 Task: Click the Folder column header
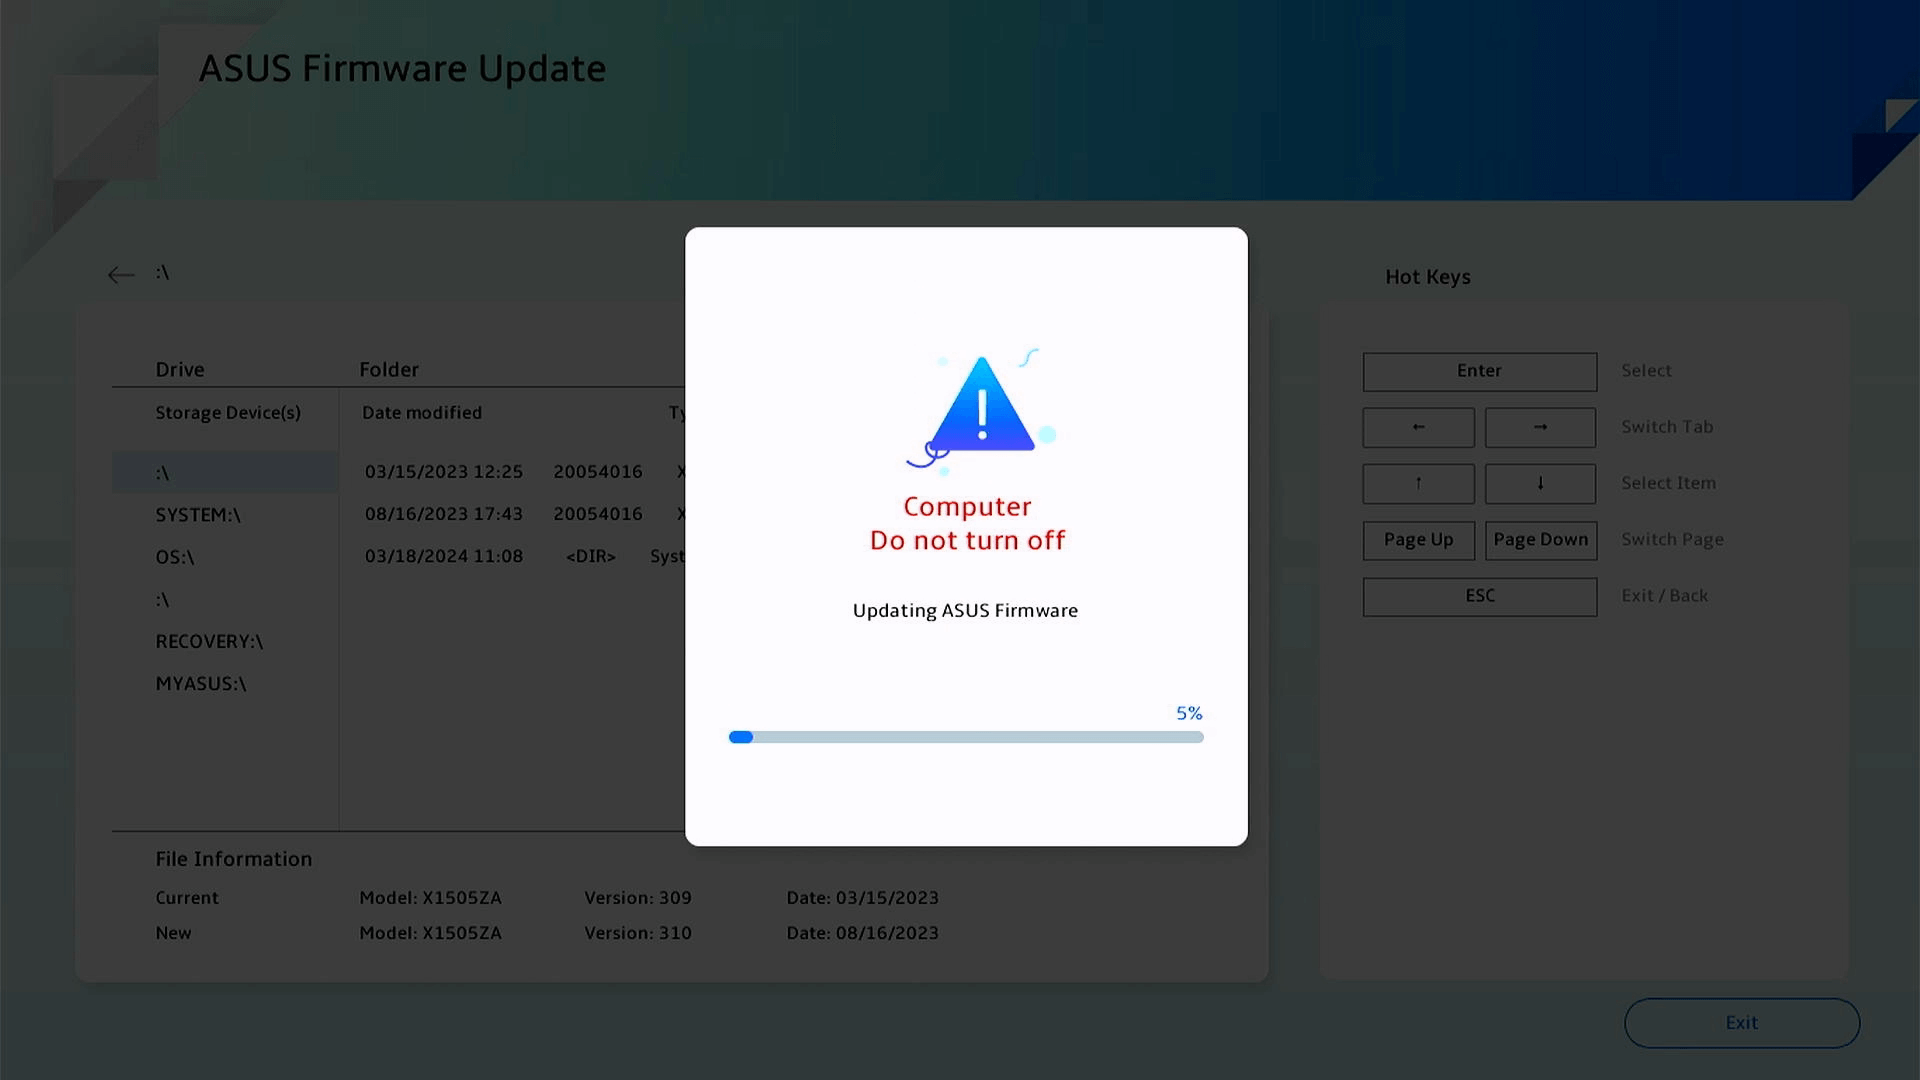click(x=388, y=369)
